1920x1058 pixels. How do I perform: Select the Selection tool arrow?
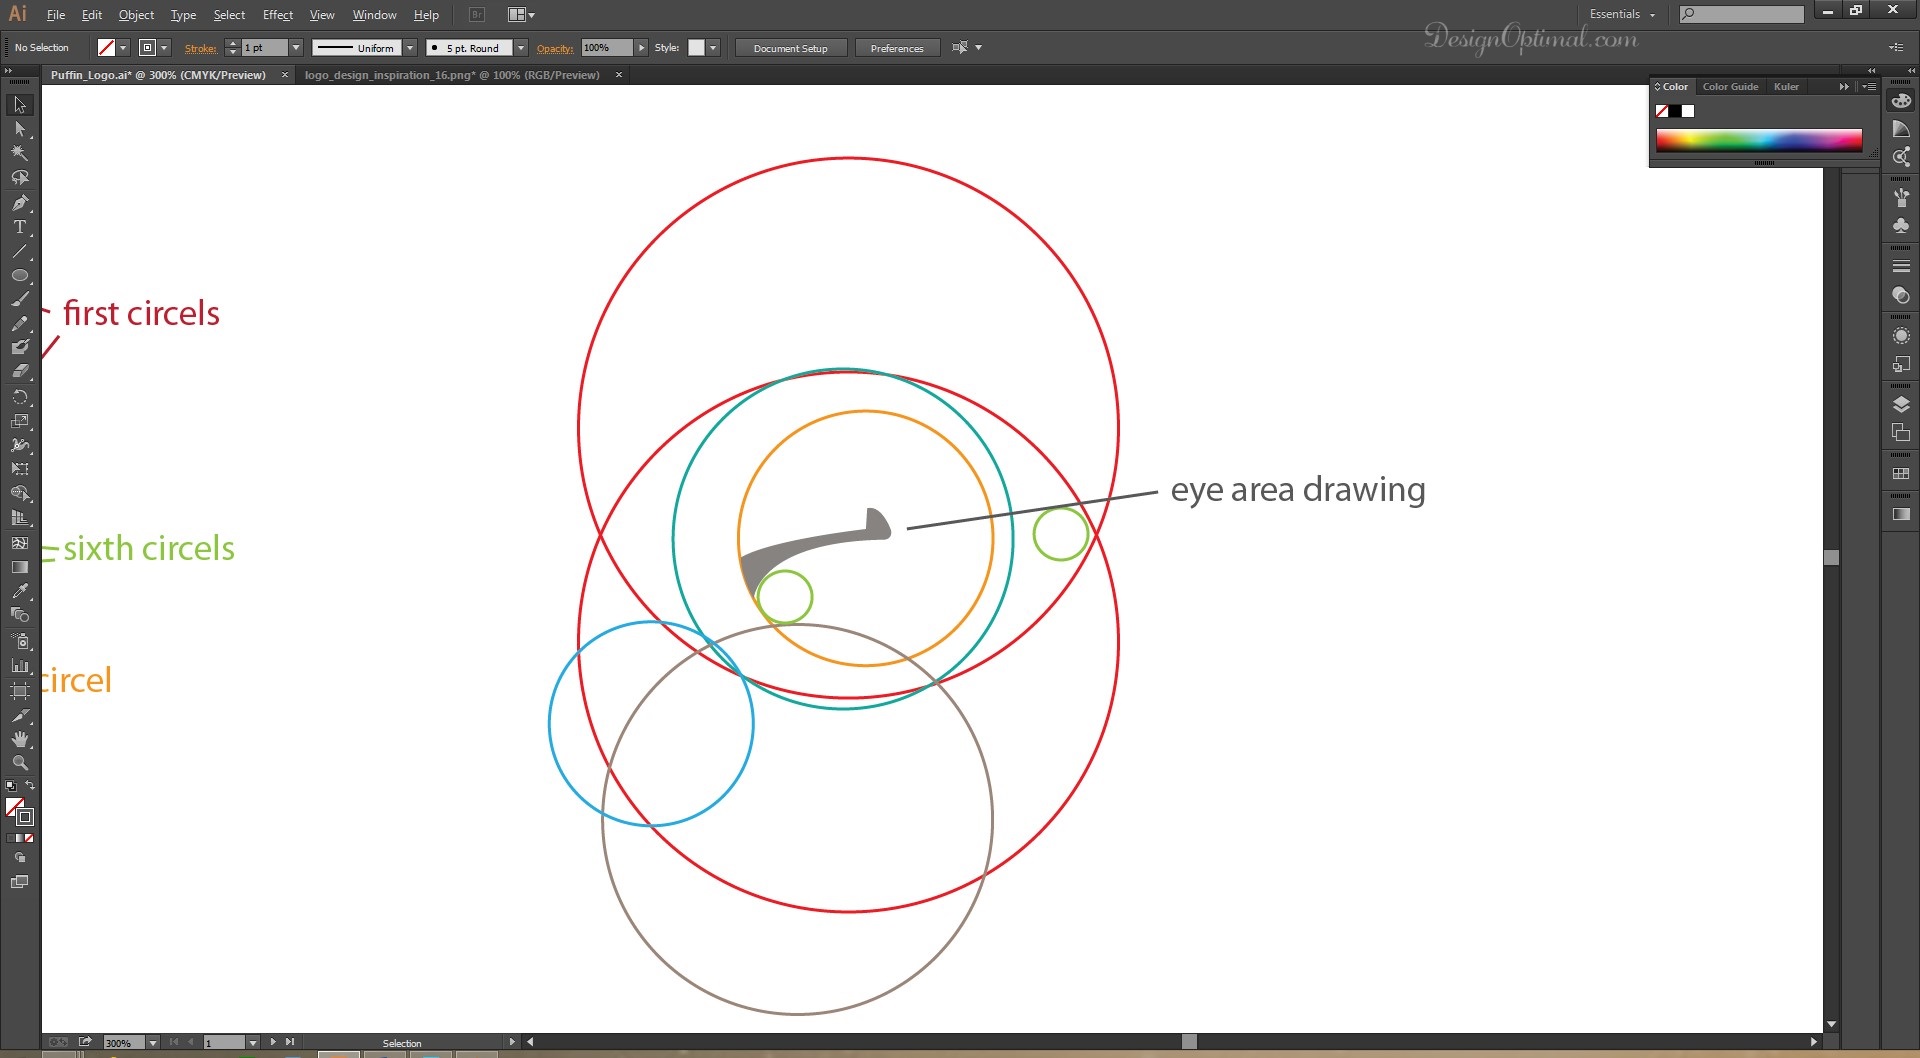point(19,105)
